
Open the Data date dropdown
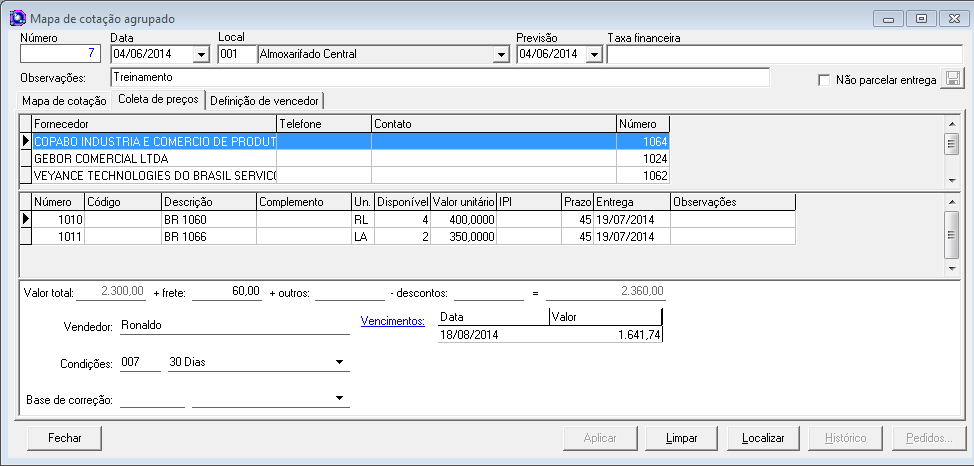point(200,54)
